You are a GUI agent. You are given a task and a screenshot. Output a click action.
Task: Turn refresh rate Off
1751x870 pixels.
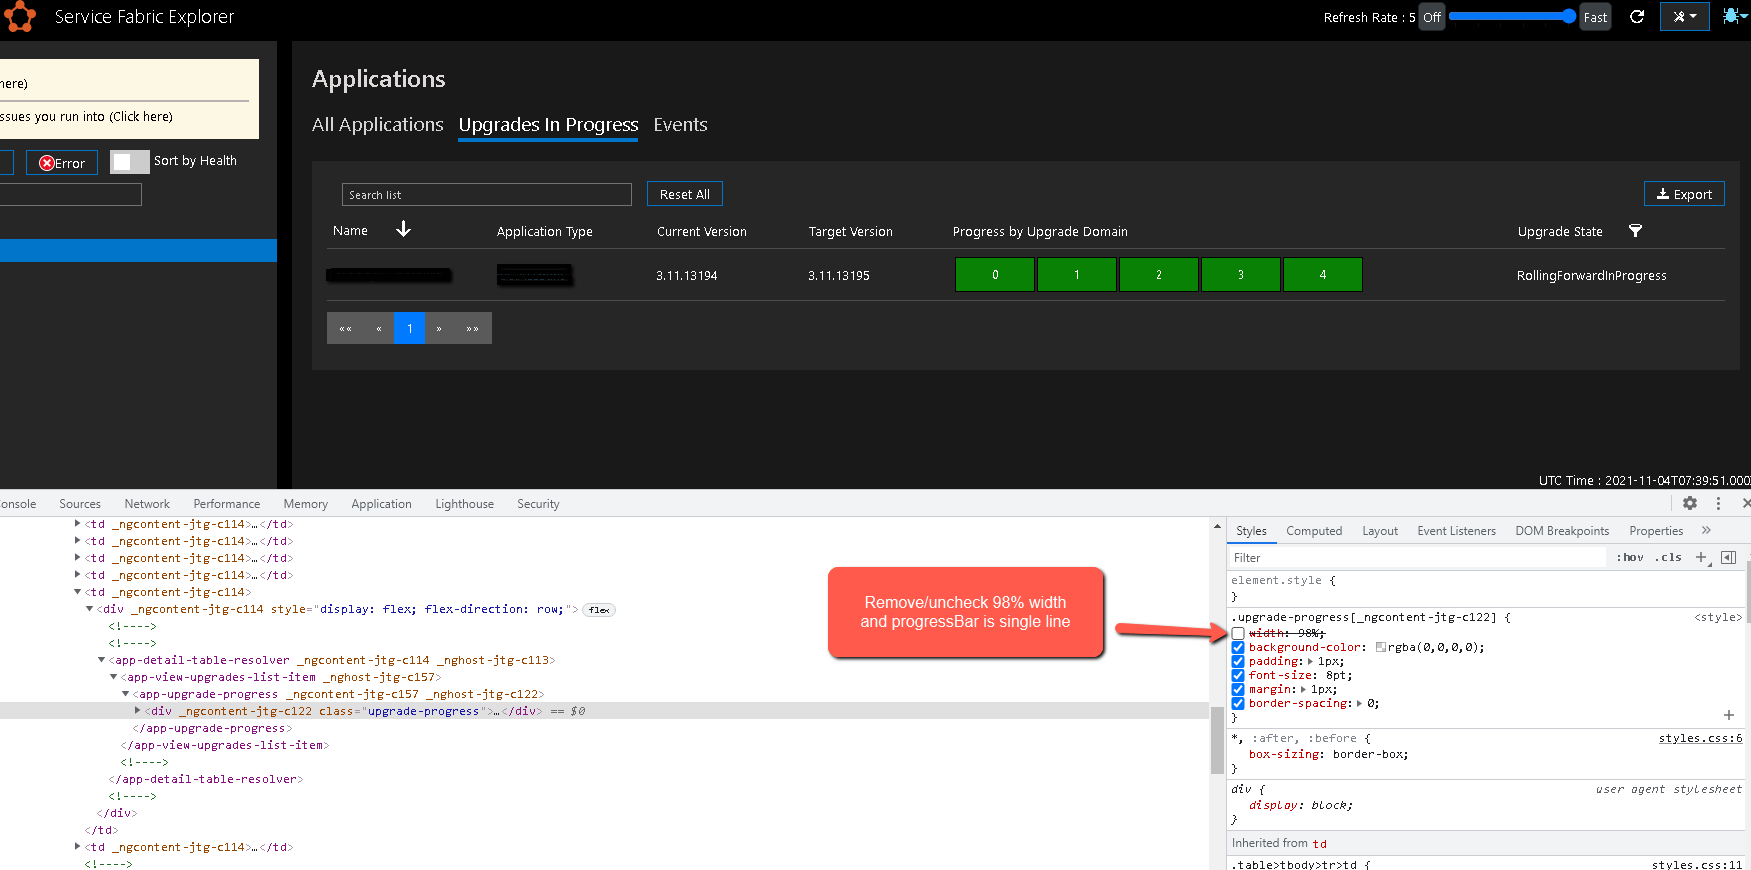click(1432, 17)
